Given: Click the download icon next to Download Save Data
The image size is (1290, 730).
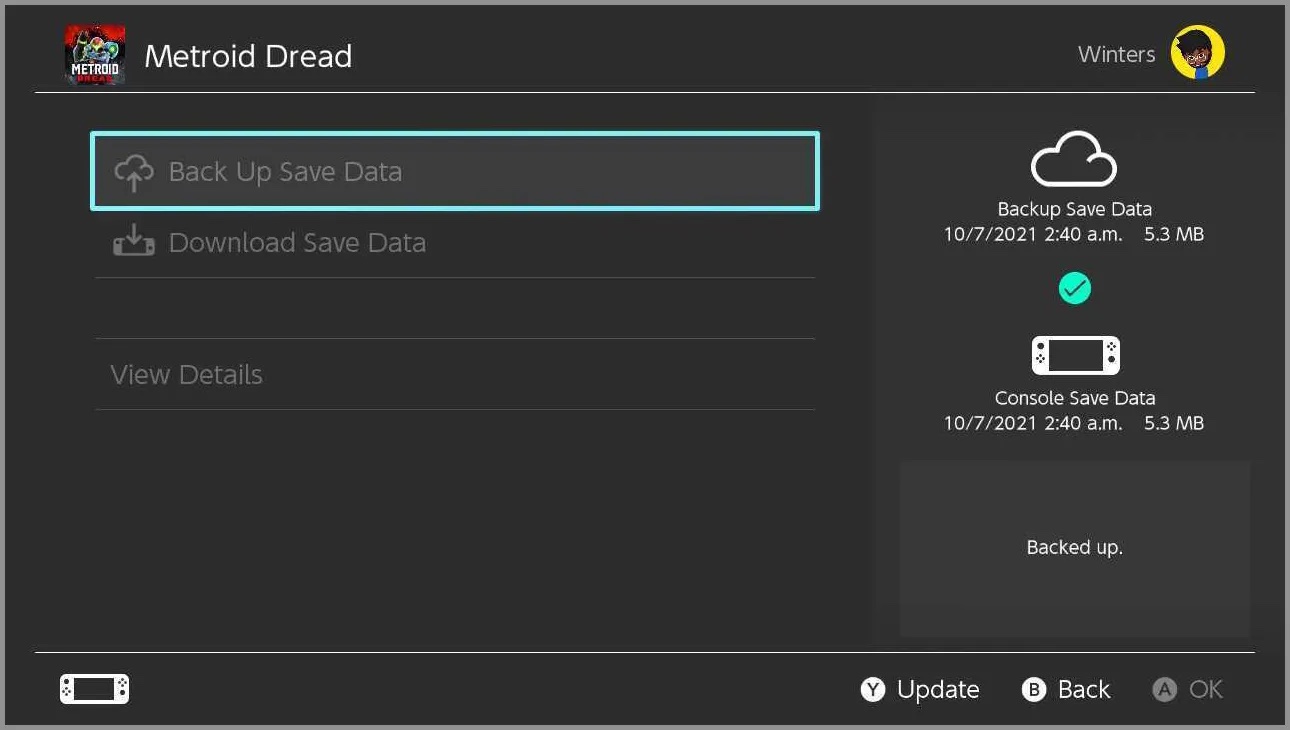Looking at the screenshot, I should coord(134,242).
